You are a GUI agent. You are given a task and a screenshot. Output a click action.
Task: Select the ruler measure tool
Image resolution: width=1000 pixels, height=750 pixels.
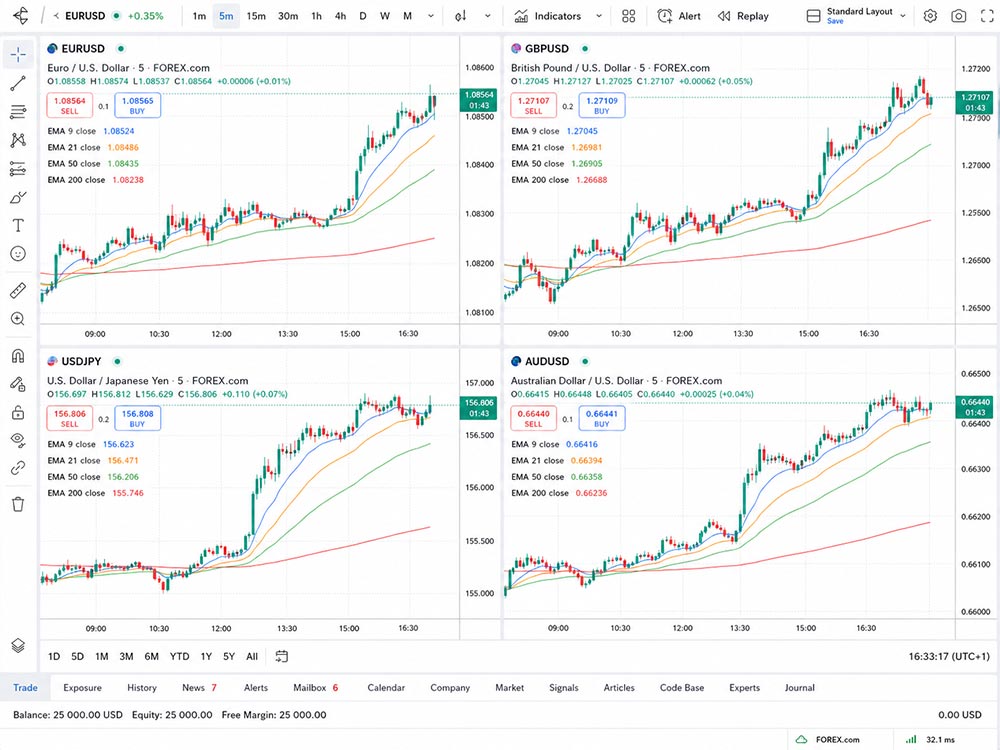(18, 291)
